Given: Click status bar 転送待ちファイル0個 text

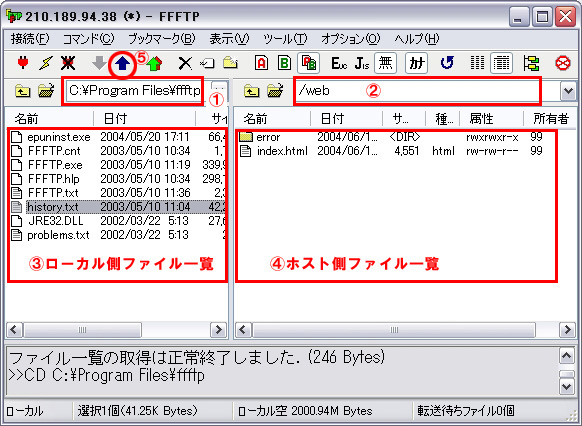Looking at the screenshot, I should point(466,411).
